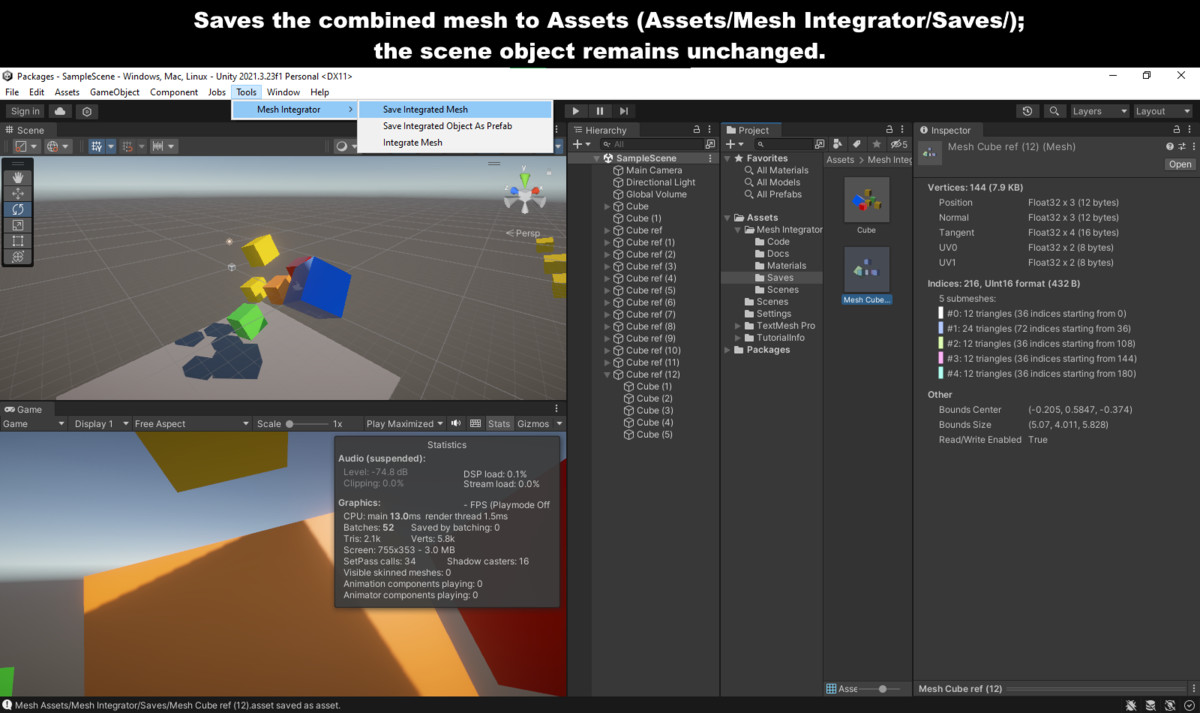
Task: Open the Game view mode dropdown
Action: [34, 424]
